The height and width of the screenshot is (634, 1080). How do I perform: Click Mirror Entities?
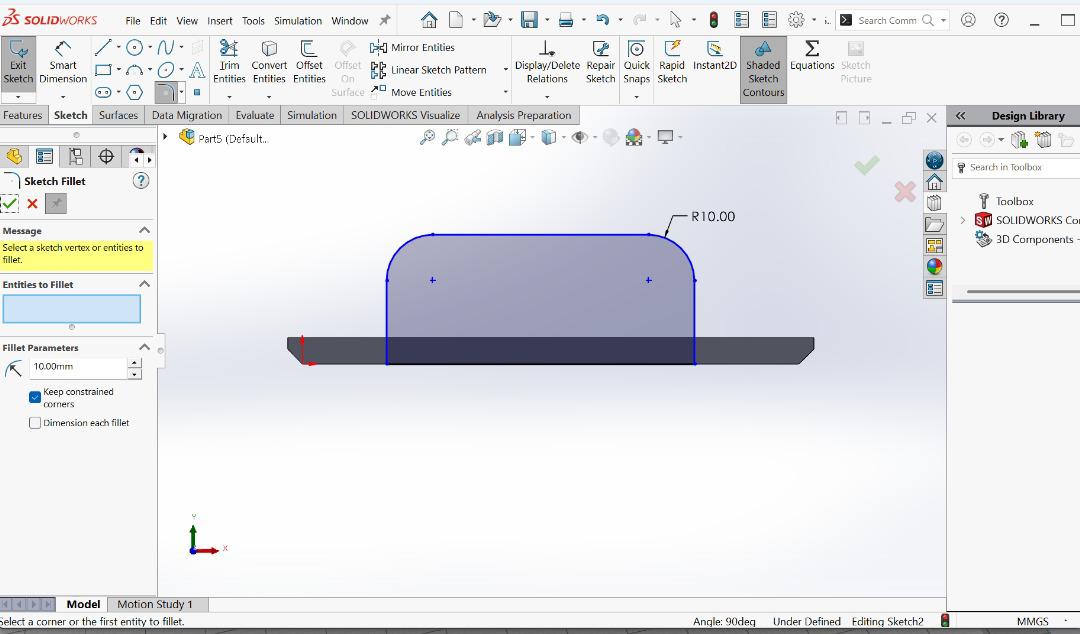click(413, 48)
